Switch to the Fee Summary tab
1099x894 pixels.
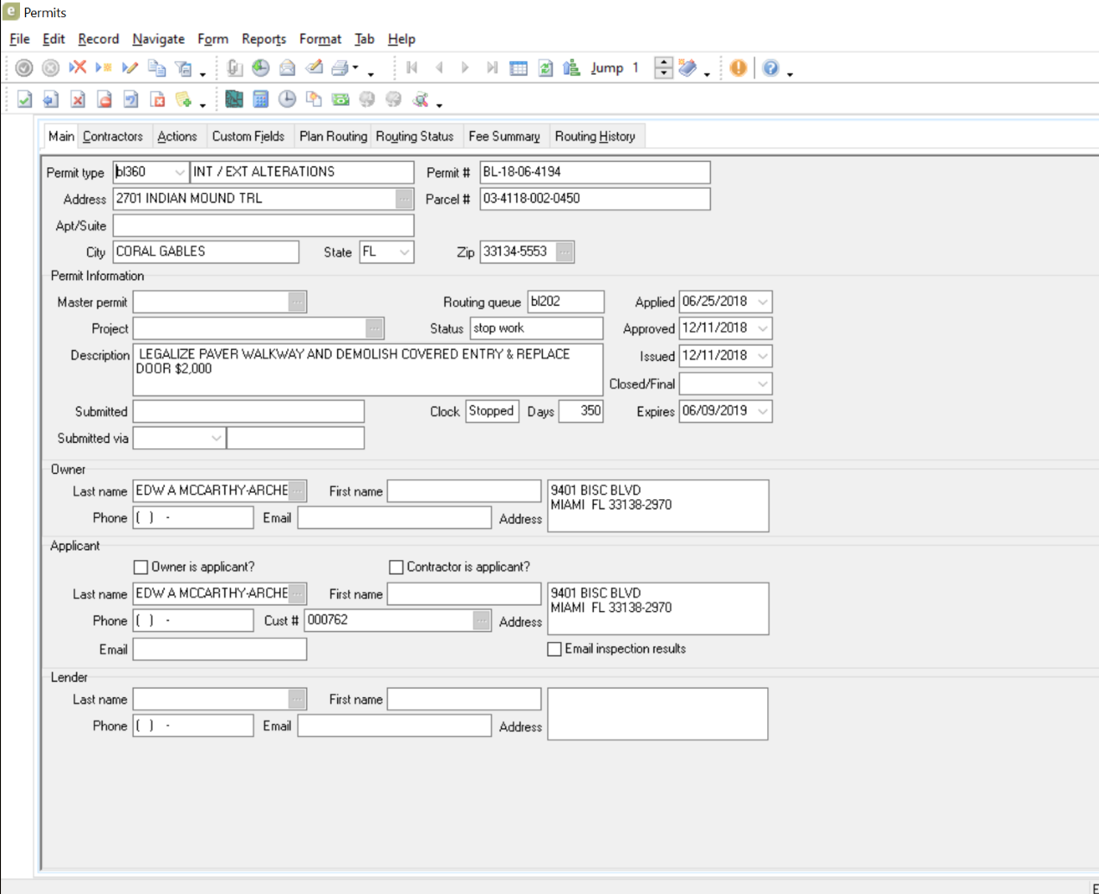tap(504, 136)
